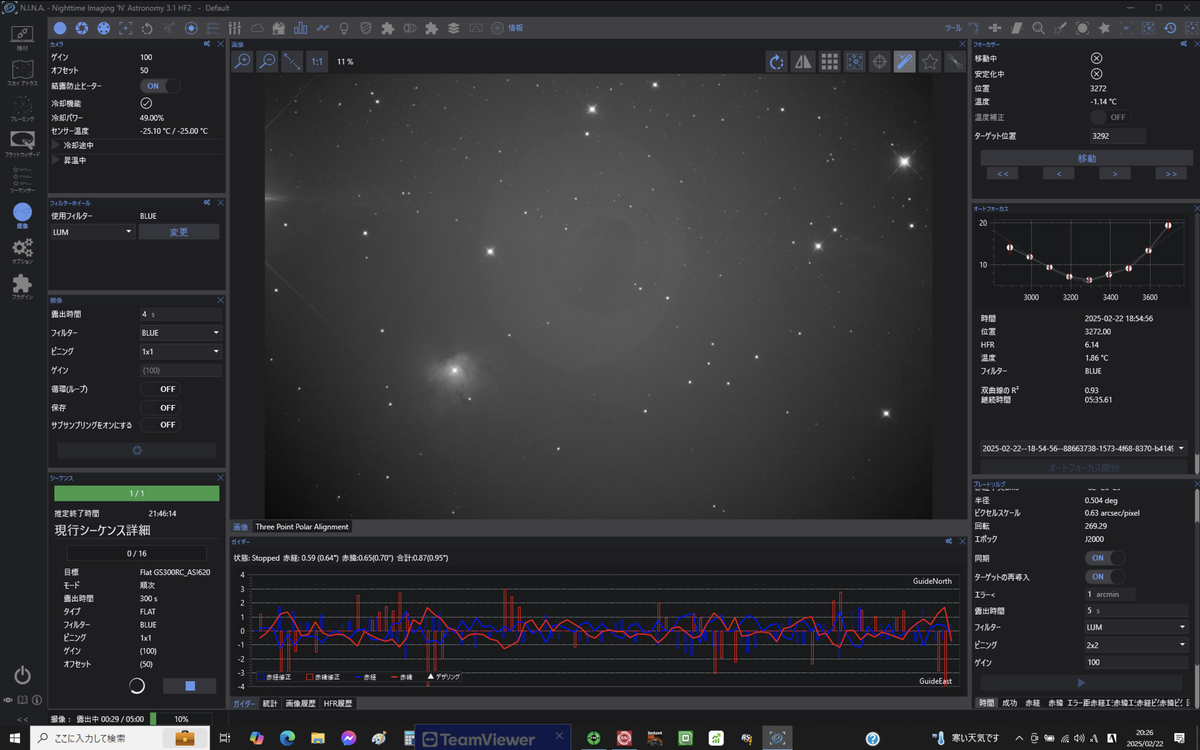Viewport: 1200px width, 750px height.
Task: Select the 画像 tab beside Polar Alignment
Action: pyautogui.click(x=240, y=527)
